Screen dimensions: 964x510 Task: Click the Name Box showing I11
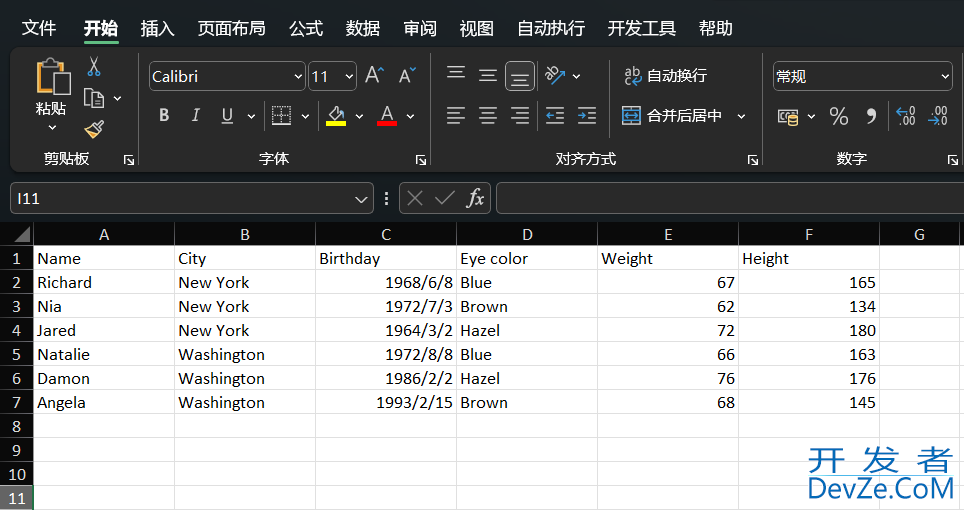click(x=180, y=198)
